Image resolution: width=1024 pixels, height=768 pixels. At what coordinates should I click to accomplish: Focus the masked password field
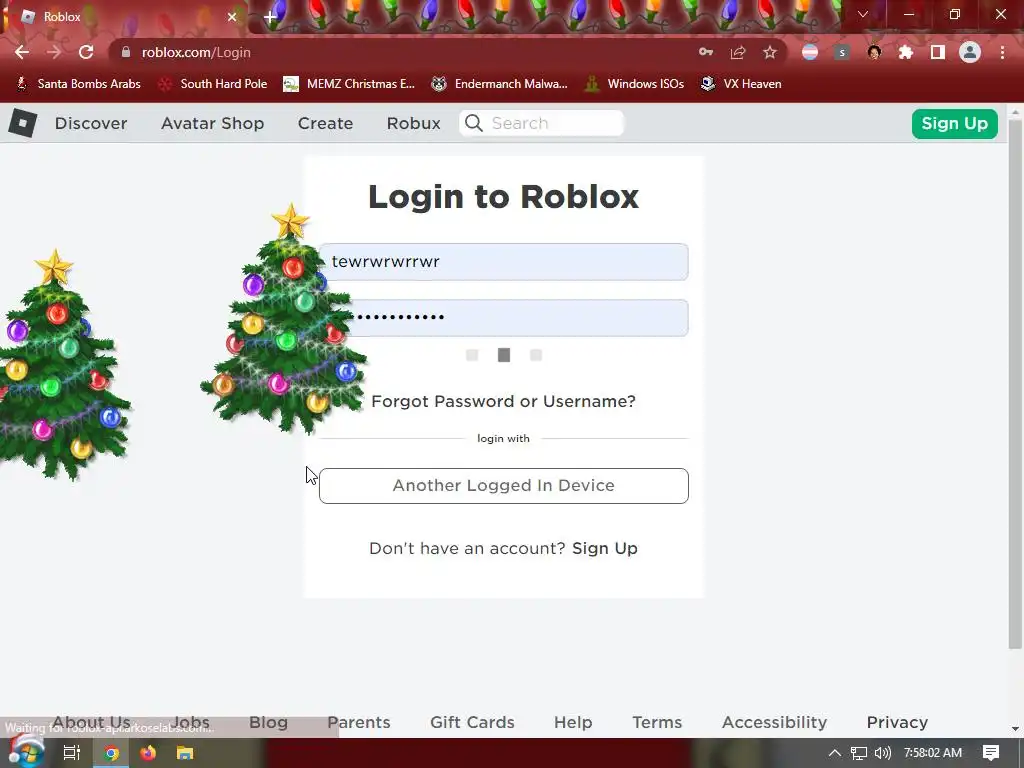[x=504, y=318]
